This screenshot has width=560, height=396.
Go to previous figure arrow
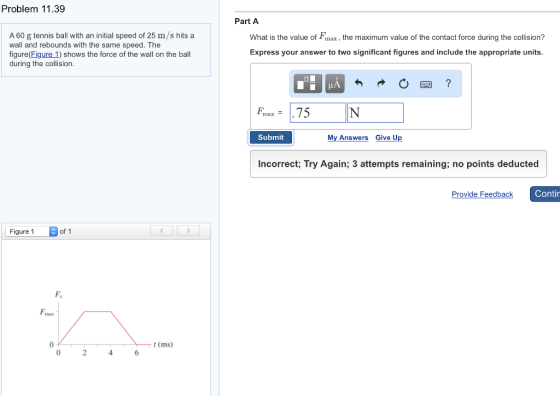click(x=161, y=231)
